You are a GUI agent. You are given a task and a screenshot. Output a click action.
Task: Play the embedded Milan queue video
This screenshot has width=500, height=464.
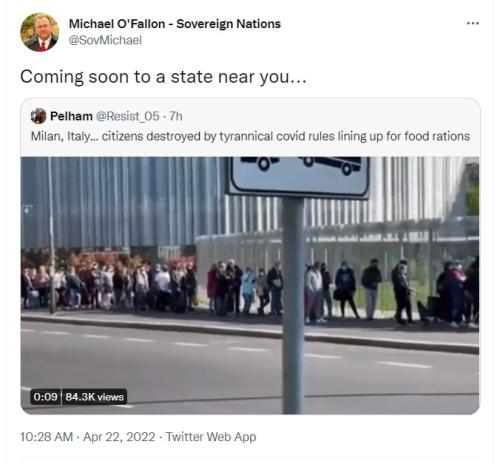click(x=250, y=285)
